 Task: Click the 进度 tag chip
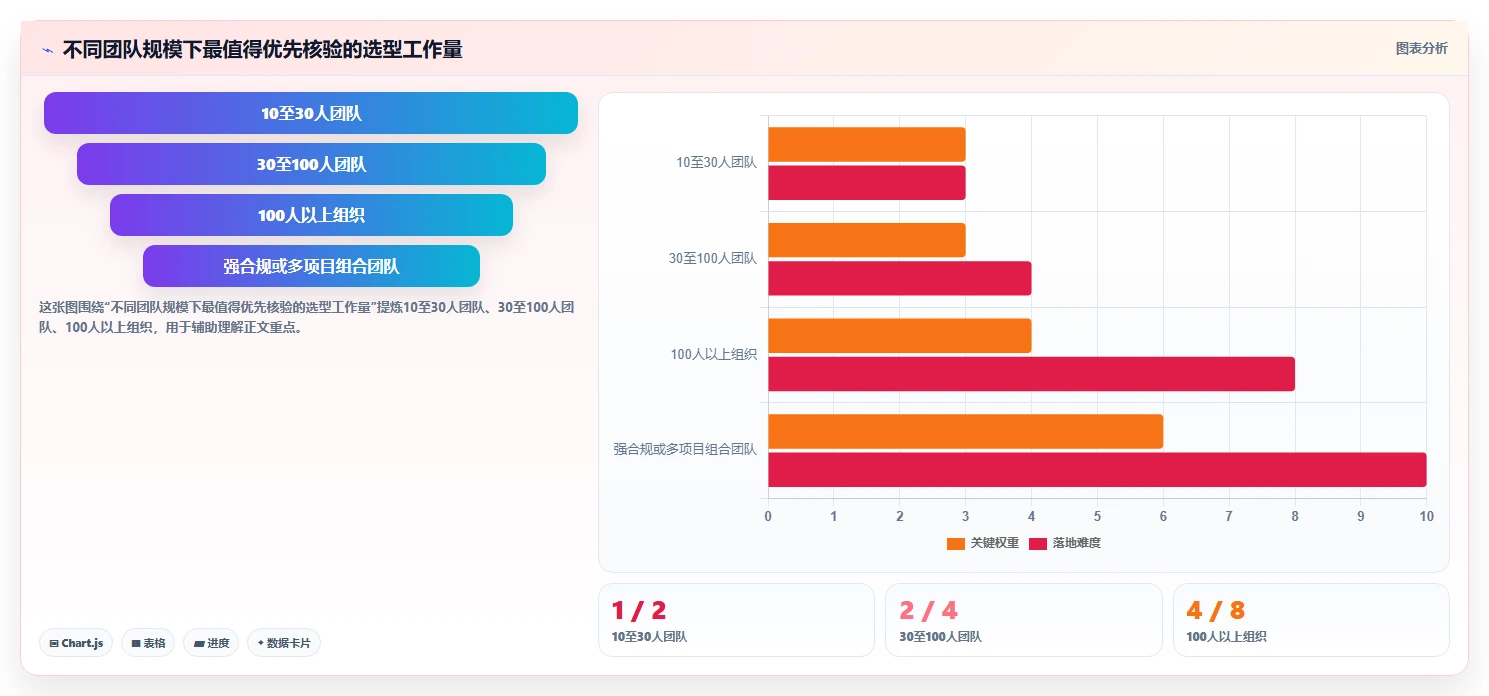(x=211, y=643)
